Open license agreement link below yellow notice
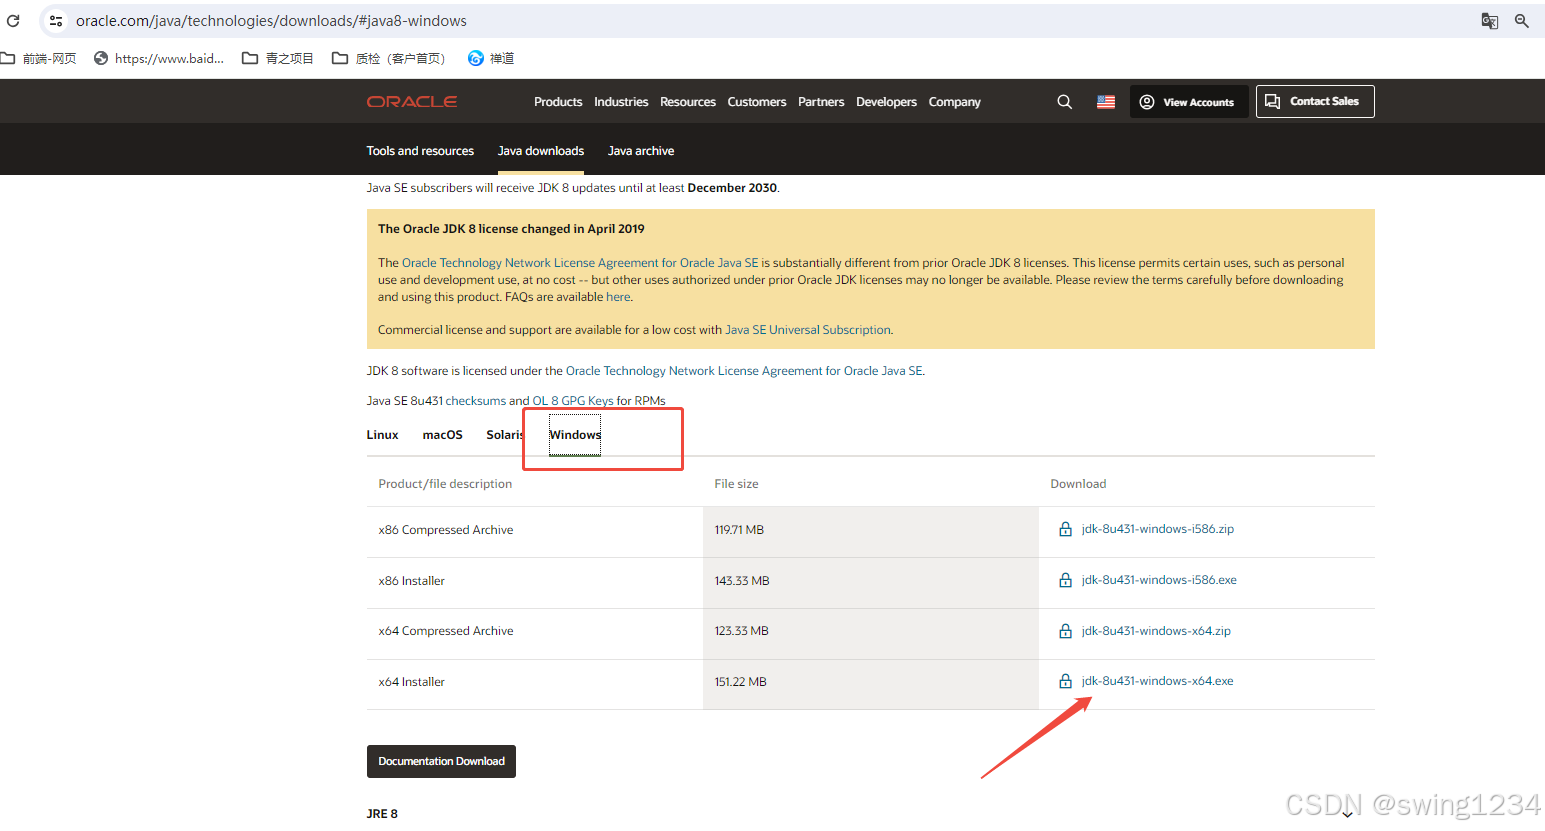Viewport: 1545px width, 831px height. (x=744, y=371)
